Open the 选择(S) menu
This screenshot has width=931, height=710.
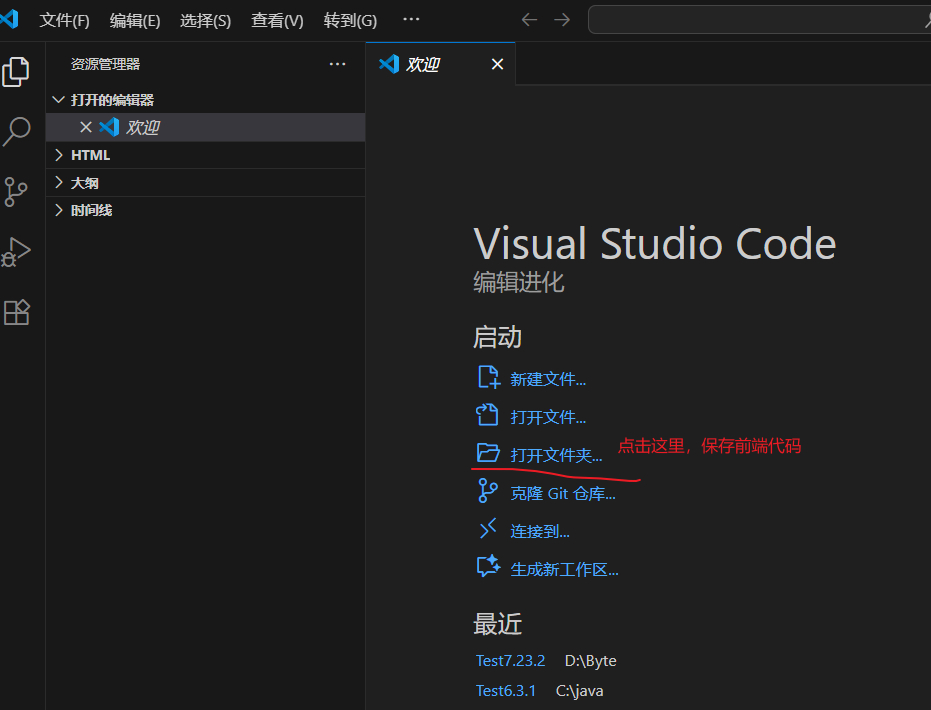205,21
